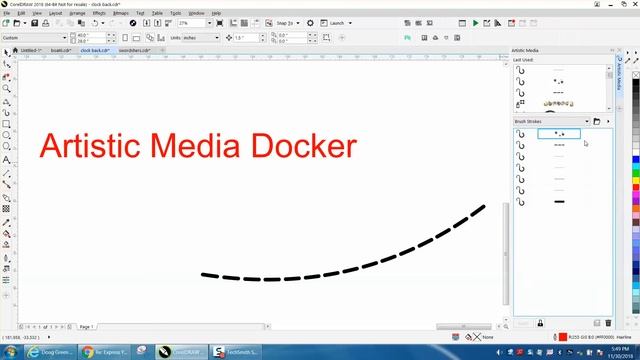Toggle the lock icon in Artistic Media docker

(540, 323)
